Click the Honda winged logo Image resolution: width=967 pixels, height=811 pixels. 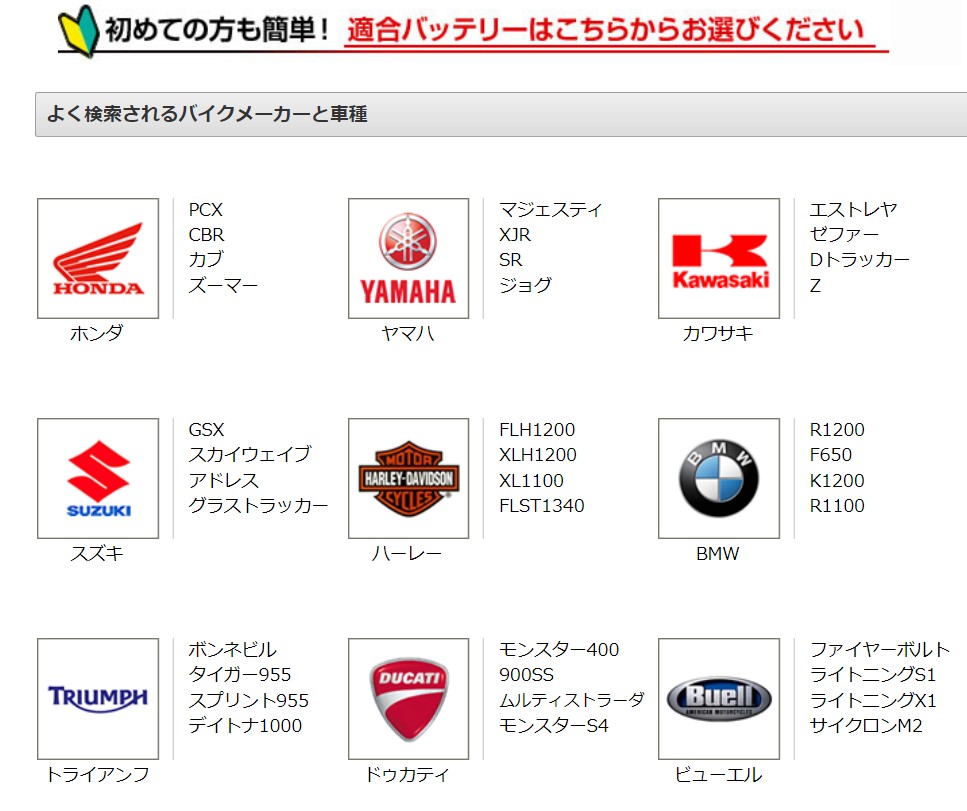(98, 258)
